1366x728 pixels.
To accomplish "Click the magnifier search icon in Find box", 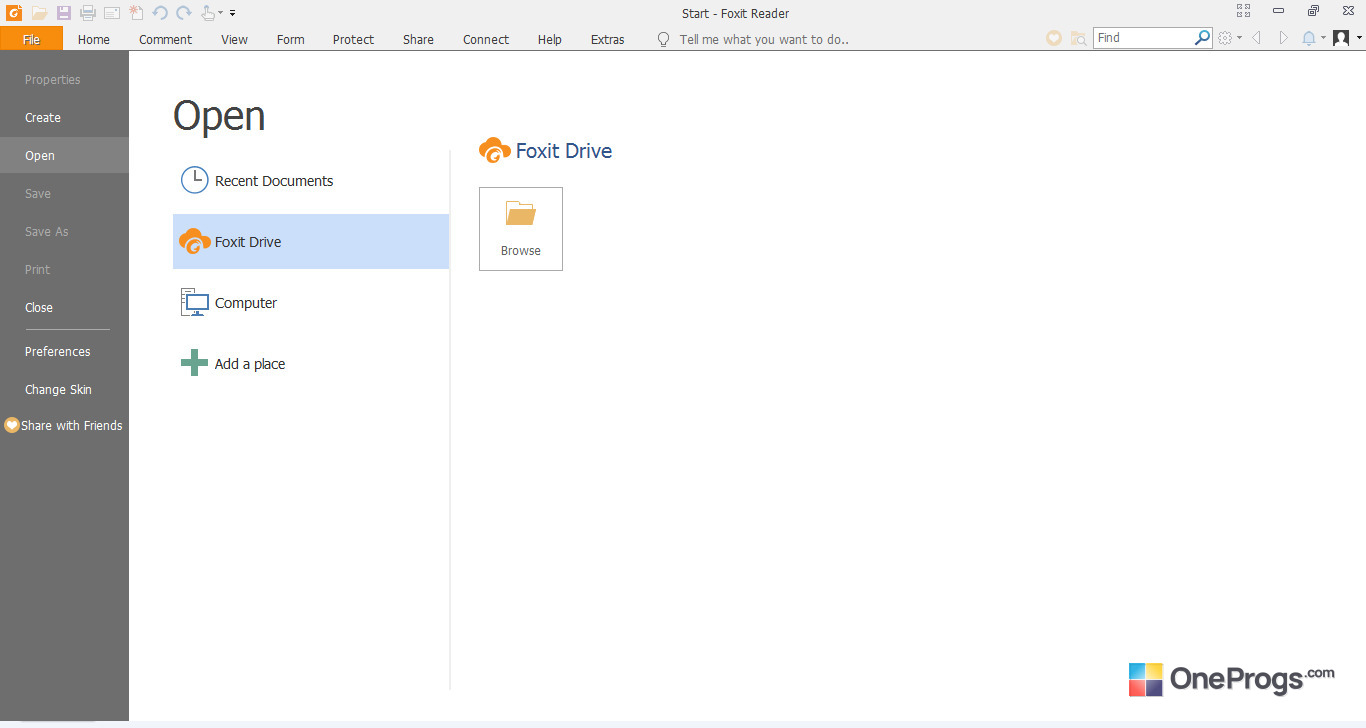I will tap(1203, 38).
